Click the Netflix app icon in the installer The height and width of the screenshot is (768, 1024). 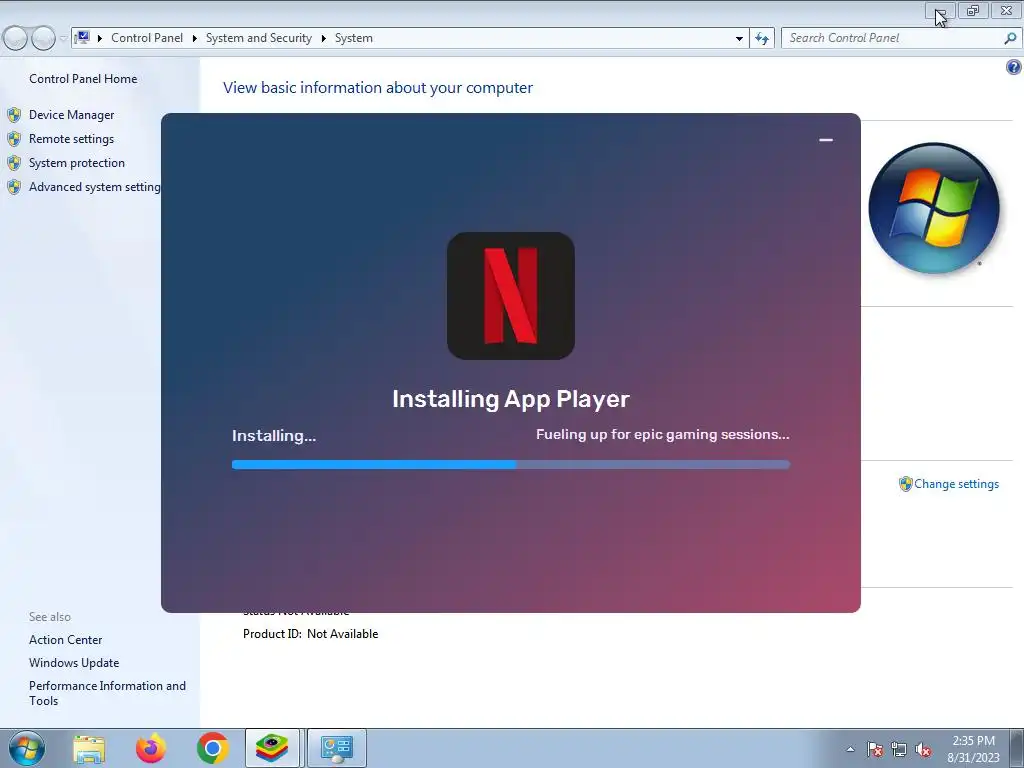point(511,296)
